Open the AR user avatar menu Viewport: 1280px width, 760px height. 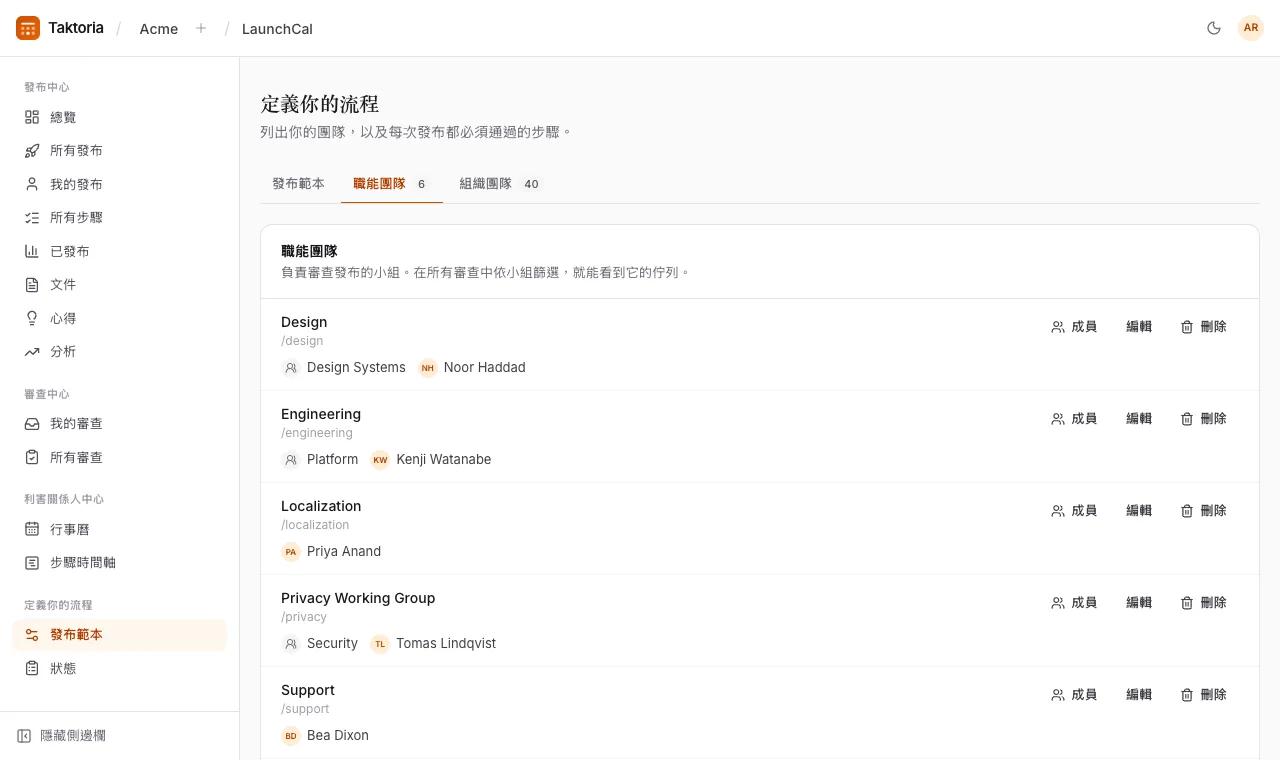click(x=1251, y=28)
